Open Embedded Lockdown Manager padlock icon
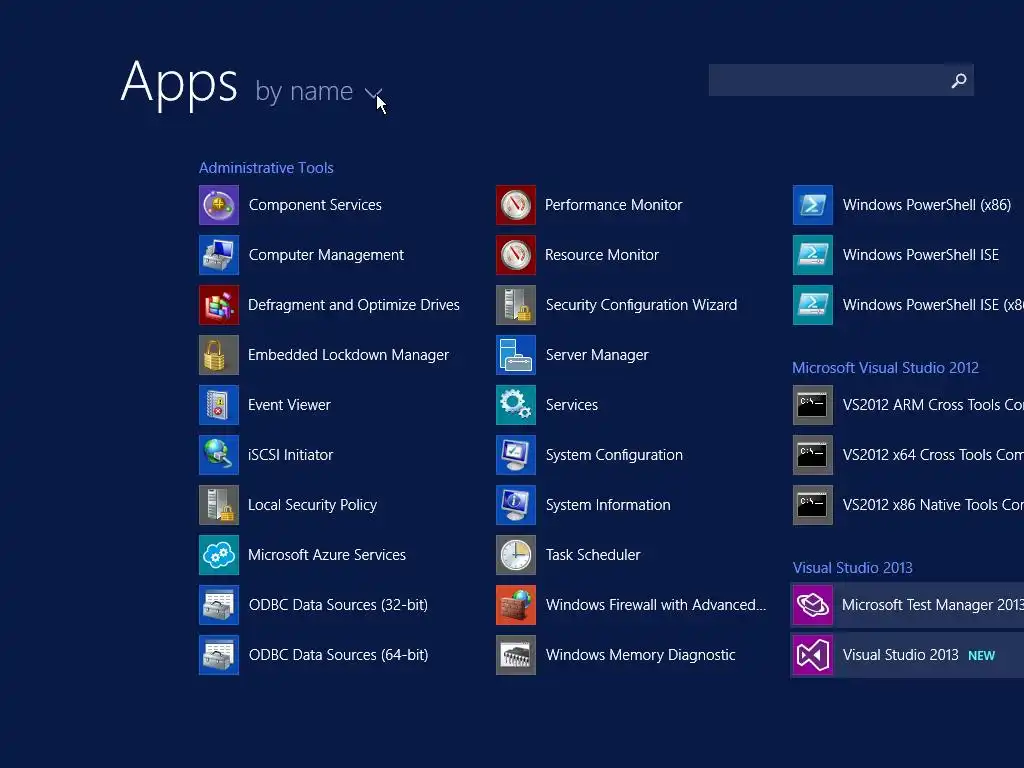 click(x=219, y=355)
